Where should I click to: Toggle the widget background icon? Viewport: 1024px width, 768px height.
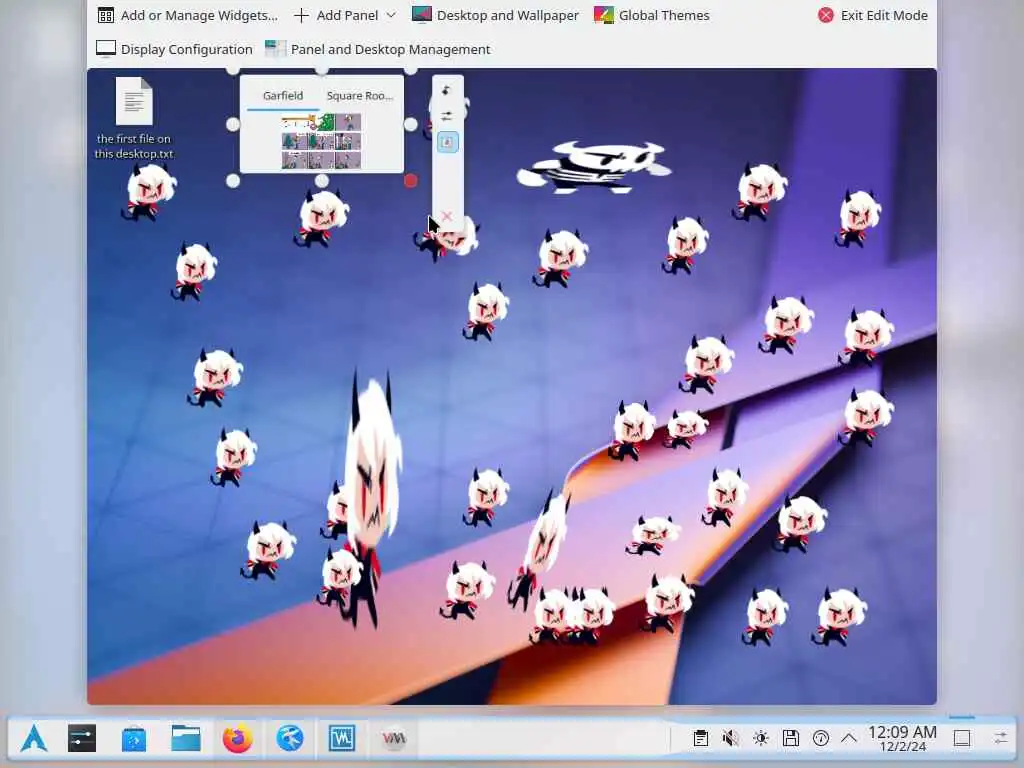447,142
